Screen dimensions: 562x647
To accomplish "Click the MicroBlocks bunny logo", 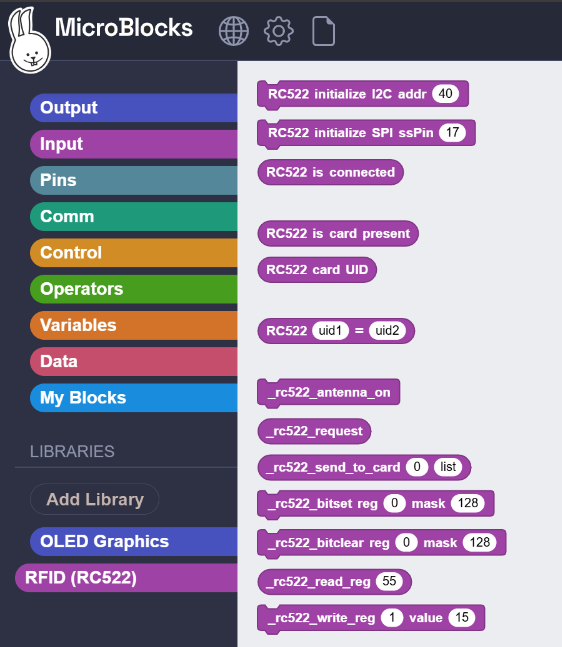I will (29, 40).
